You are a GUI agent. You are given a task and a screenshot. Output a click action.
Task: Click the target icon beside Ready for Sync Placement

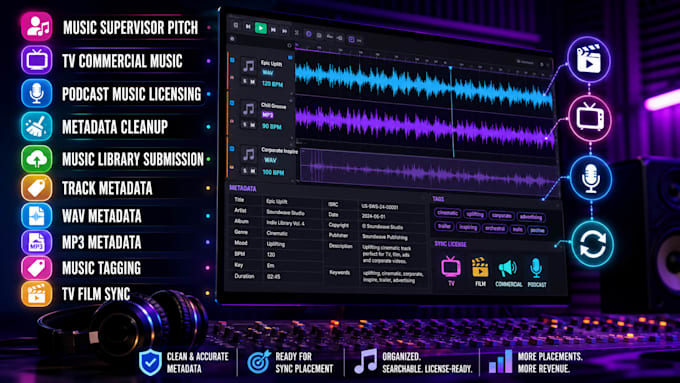tap(259, 362)
